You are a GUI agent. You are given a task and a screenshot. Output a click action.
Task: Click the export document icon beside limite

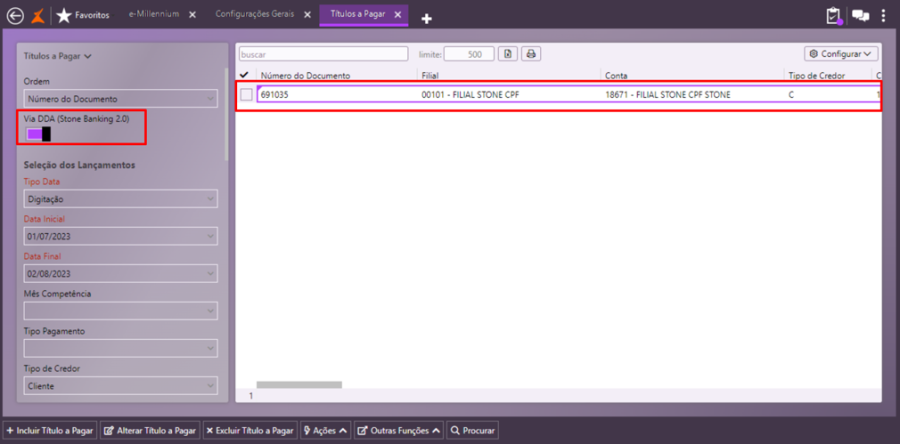point(508,54)
